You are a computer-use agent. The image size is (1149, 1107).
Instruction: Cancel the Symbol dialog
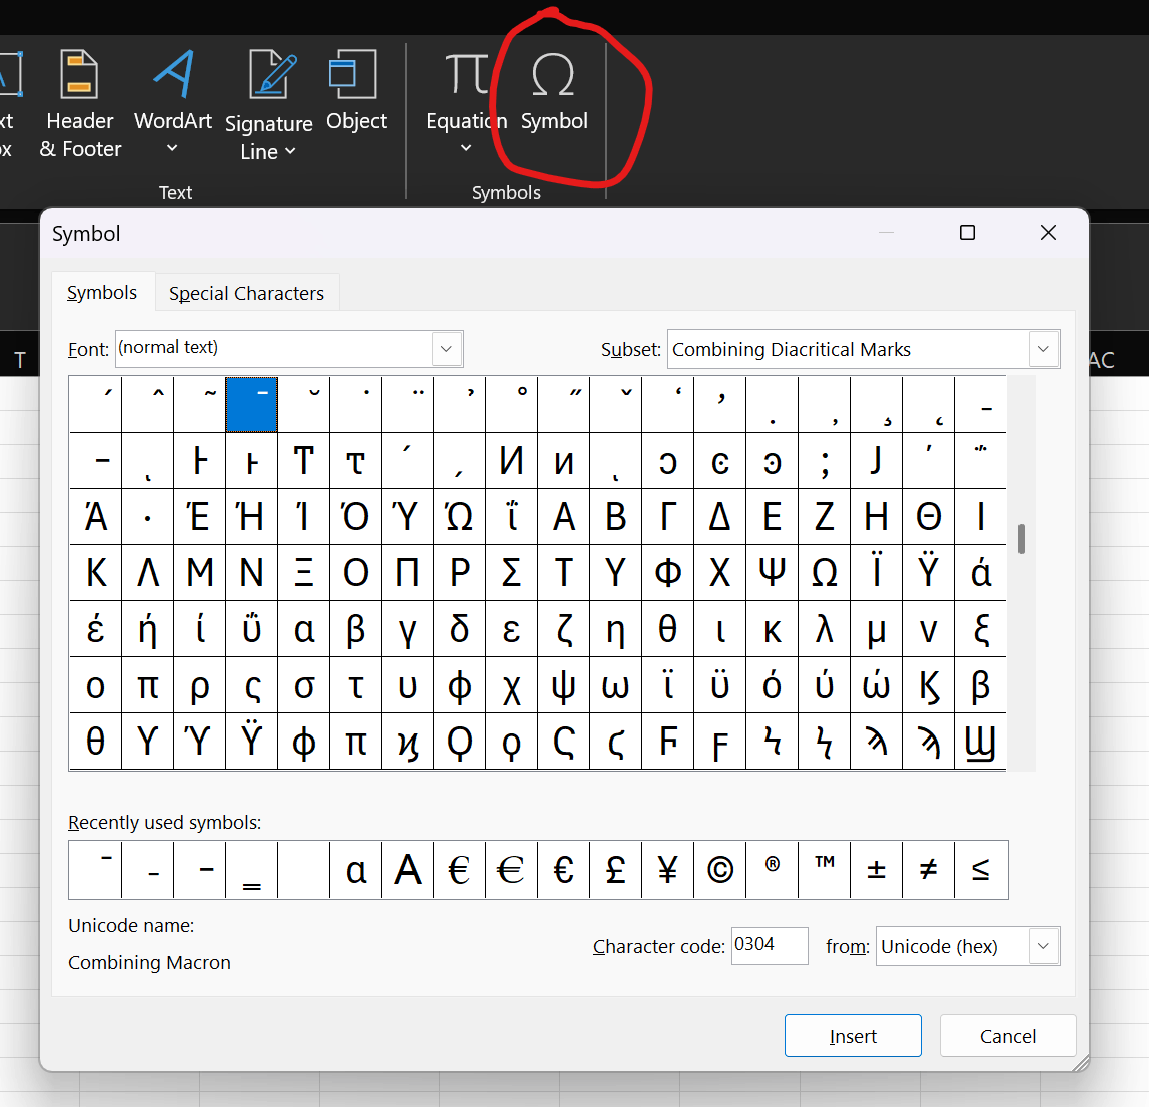[1007, 1035]
